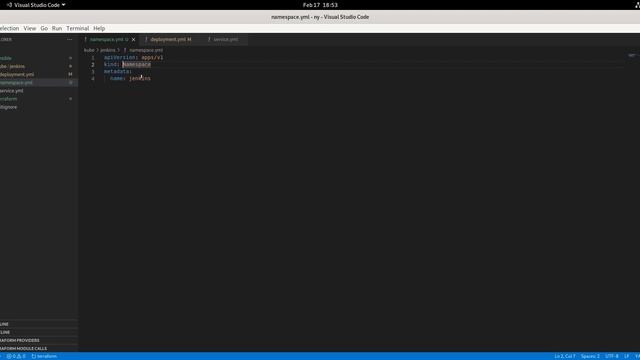Open Explorer more actions ellipsis
The image size is (640, 360).
70,40
